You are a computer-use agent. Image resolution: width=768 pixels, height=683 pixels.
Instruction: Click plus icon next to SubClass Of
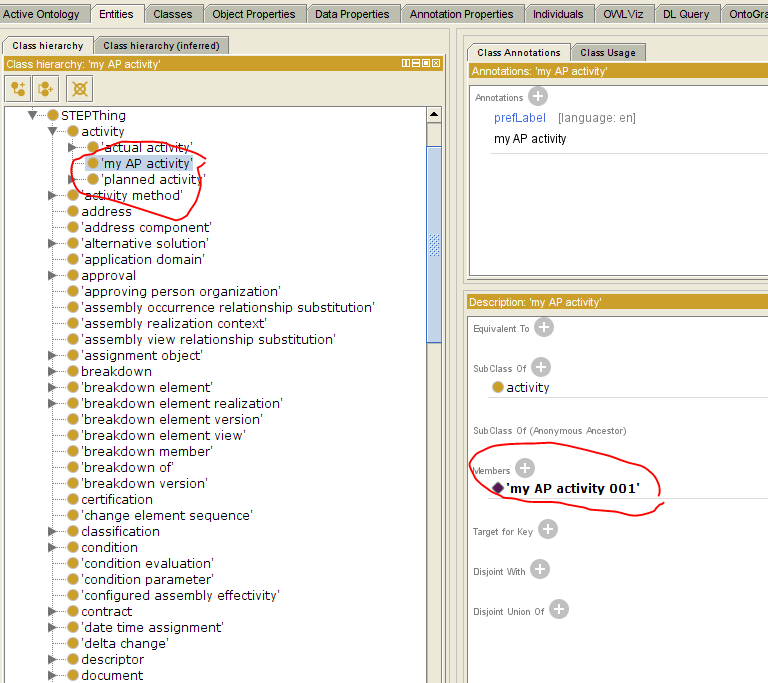click(x=541, y=367)
